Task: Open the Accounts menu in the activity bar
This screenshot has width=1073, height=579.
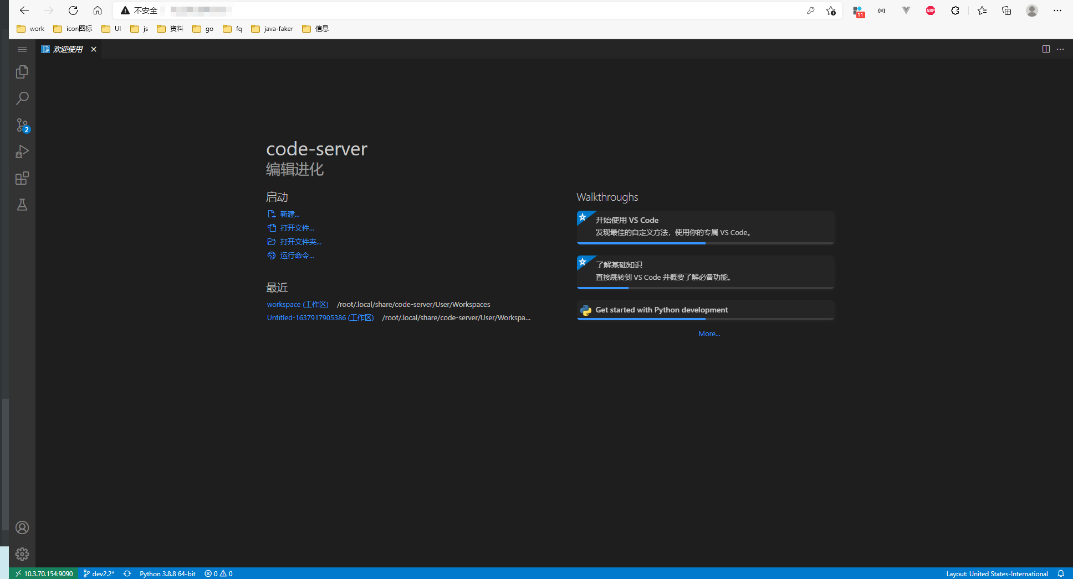Action: click(x=22, y=528)
